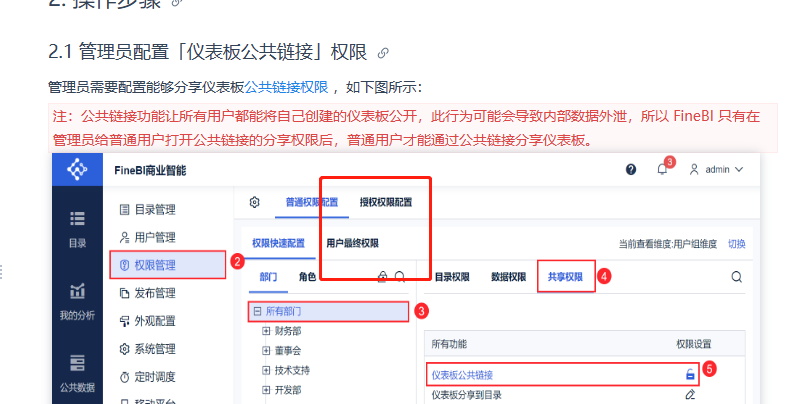
Task: Collapse the 所有部门 tree node
Action: click(x=257, y=311)
